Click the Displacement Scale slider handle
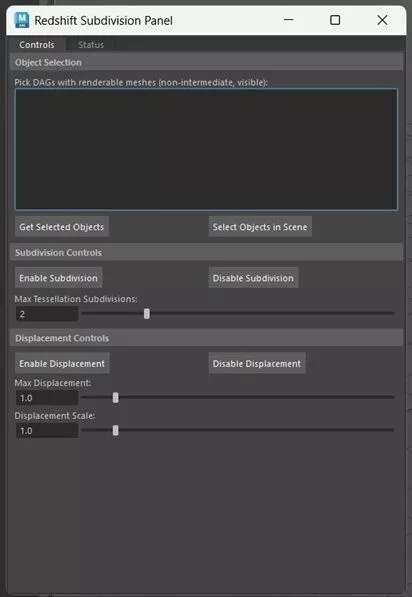 pos(116,430)
